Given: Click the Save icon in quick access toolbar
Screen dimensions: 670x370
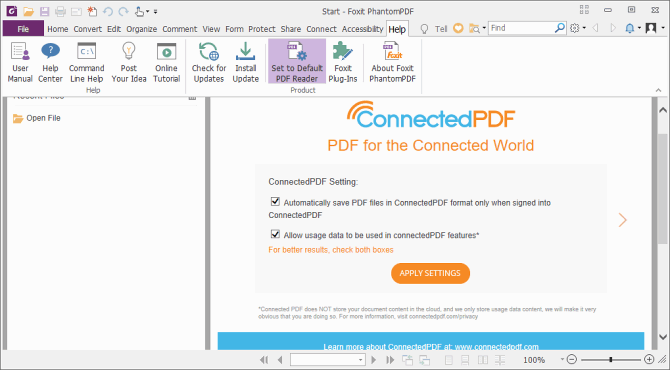Looking at the screenshot, I should 44,12.
